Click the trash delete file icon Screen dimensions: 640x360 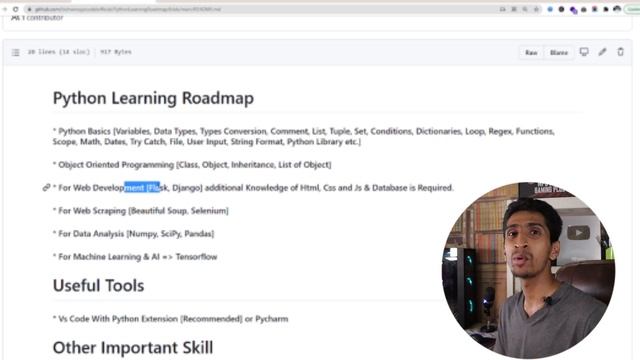click(x=620, y=52)
